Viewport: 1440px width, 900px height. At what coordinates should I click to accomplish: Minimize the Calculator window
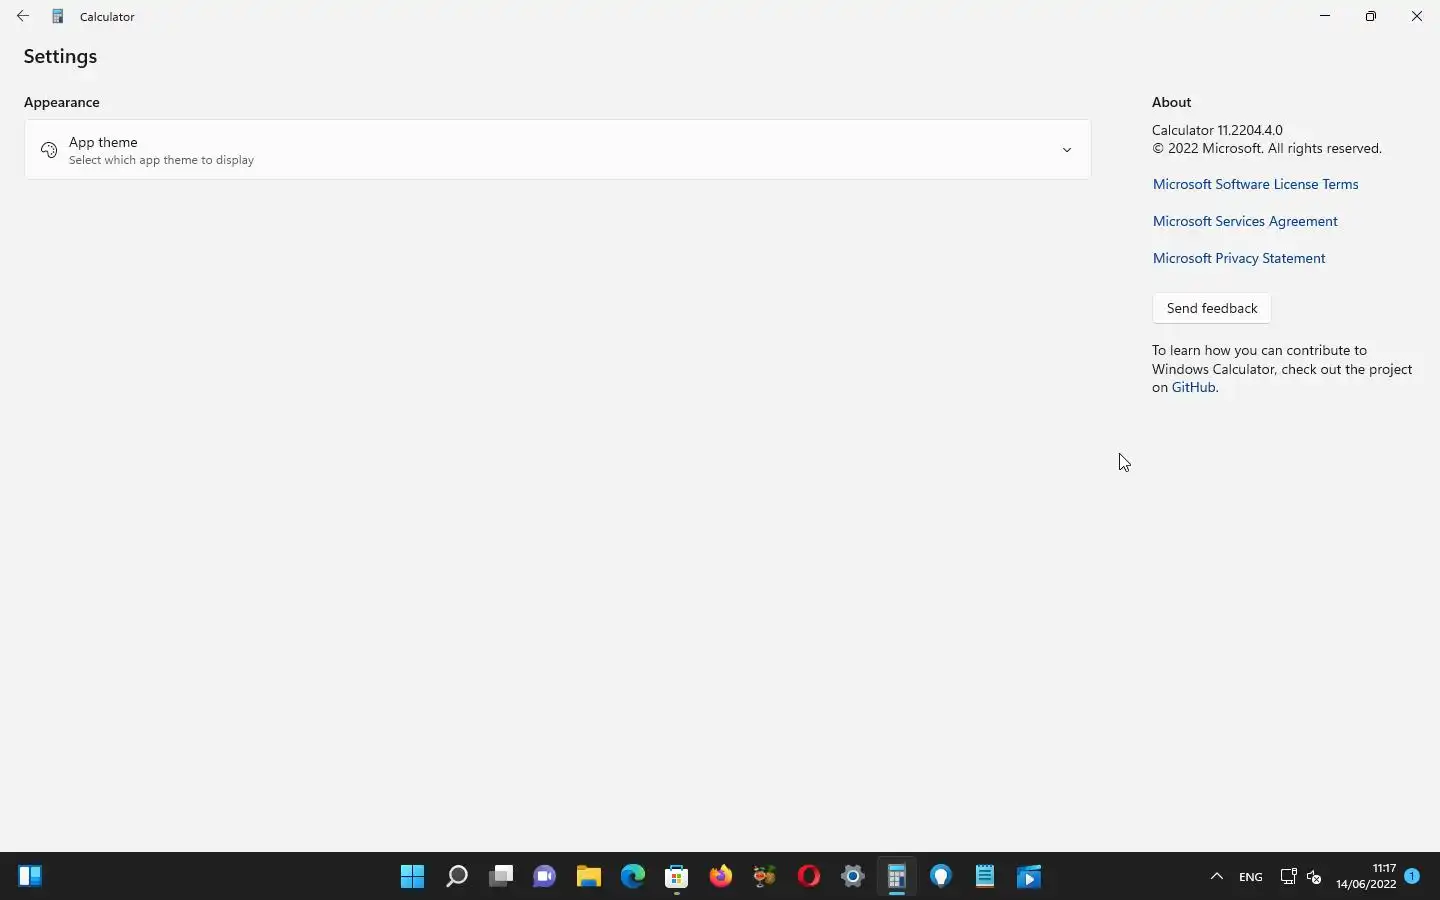click(x=1325, y=16)
